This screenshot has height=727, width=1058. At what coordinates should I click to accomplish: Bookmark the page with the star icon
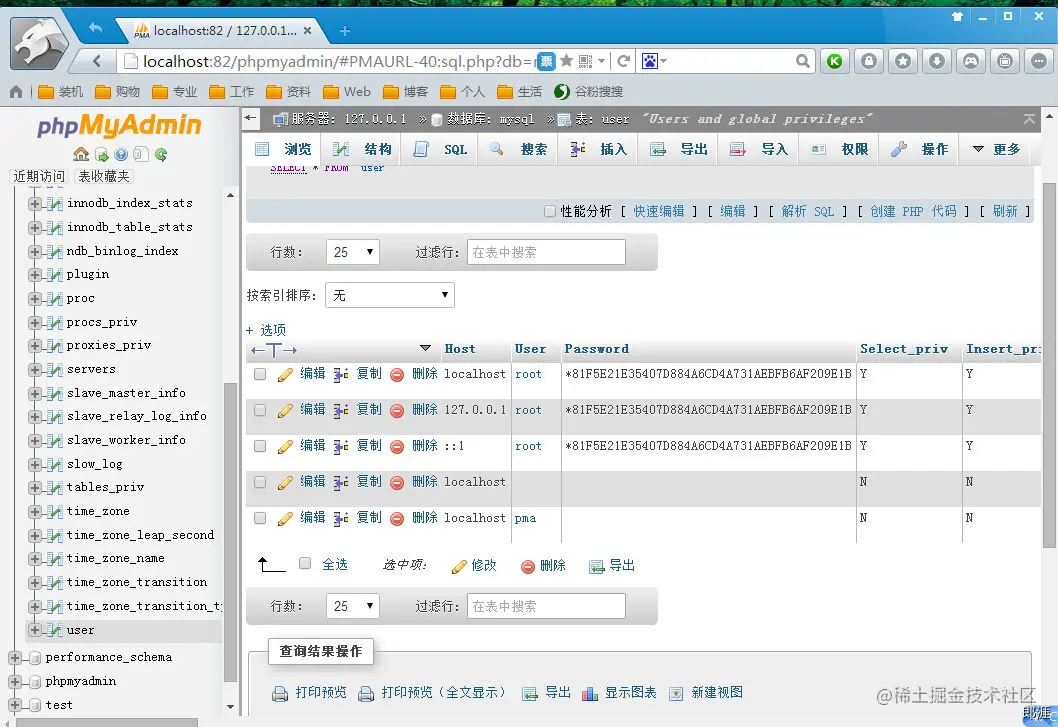pyautogui.click(x=567, y=61)
